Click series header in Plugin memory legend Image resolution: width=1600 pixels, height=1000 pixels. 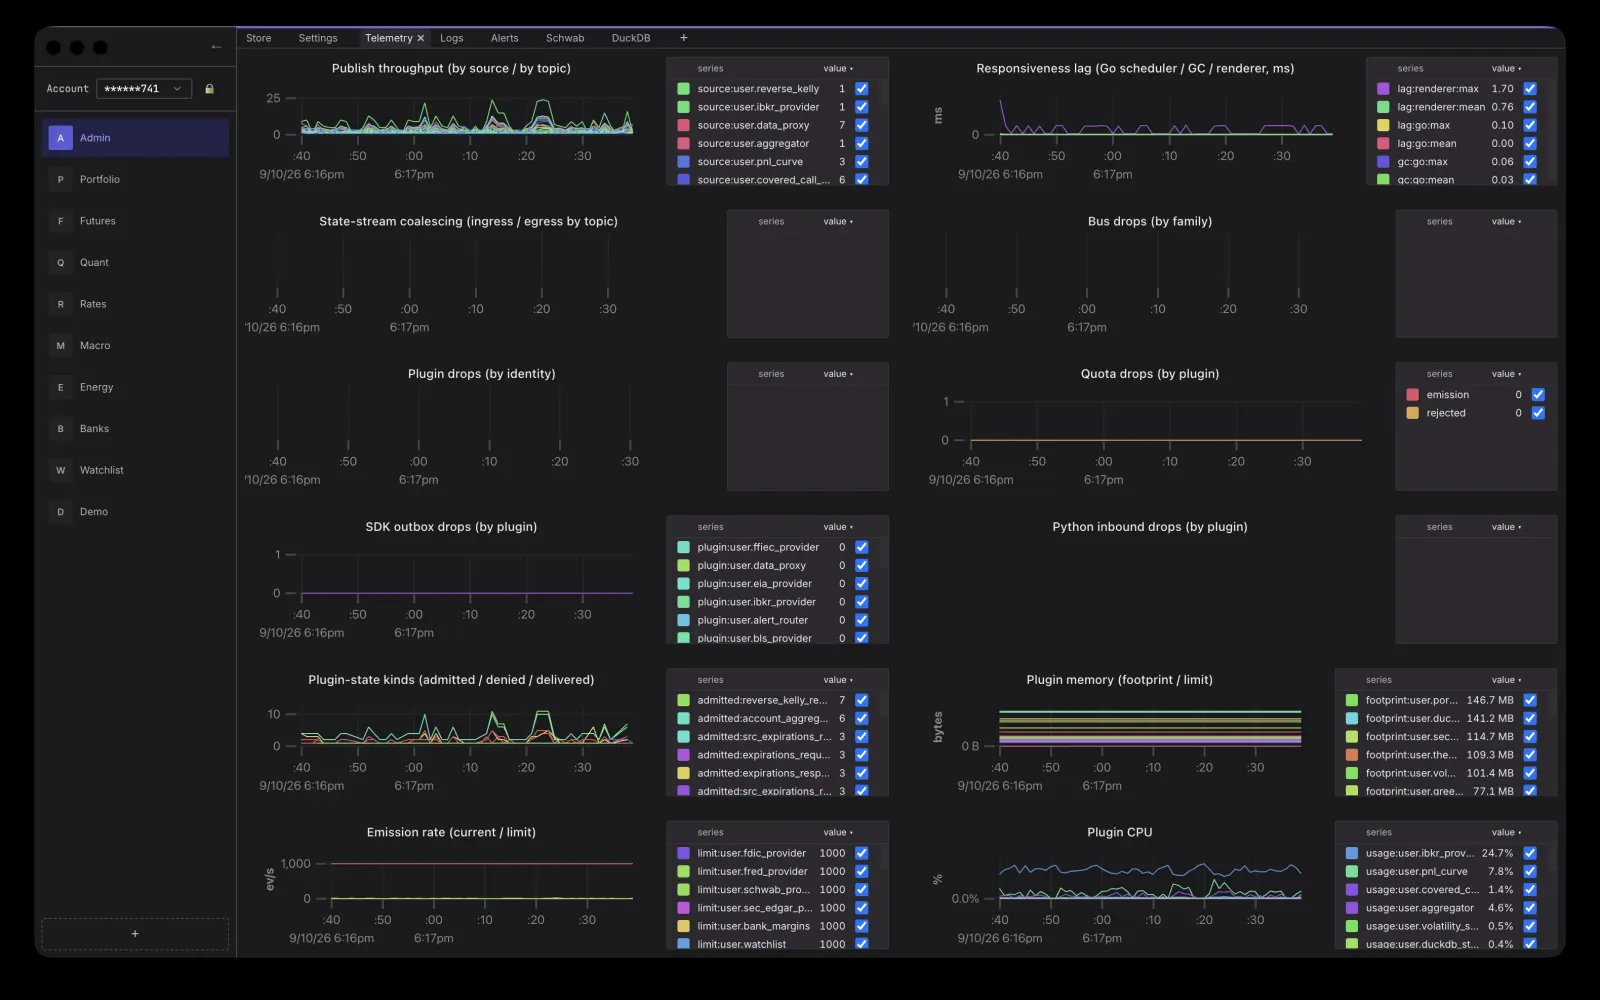click(1379, 680)
